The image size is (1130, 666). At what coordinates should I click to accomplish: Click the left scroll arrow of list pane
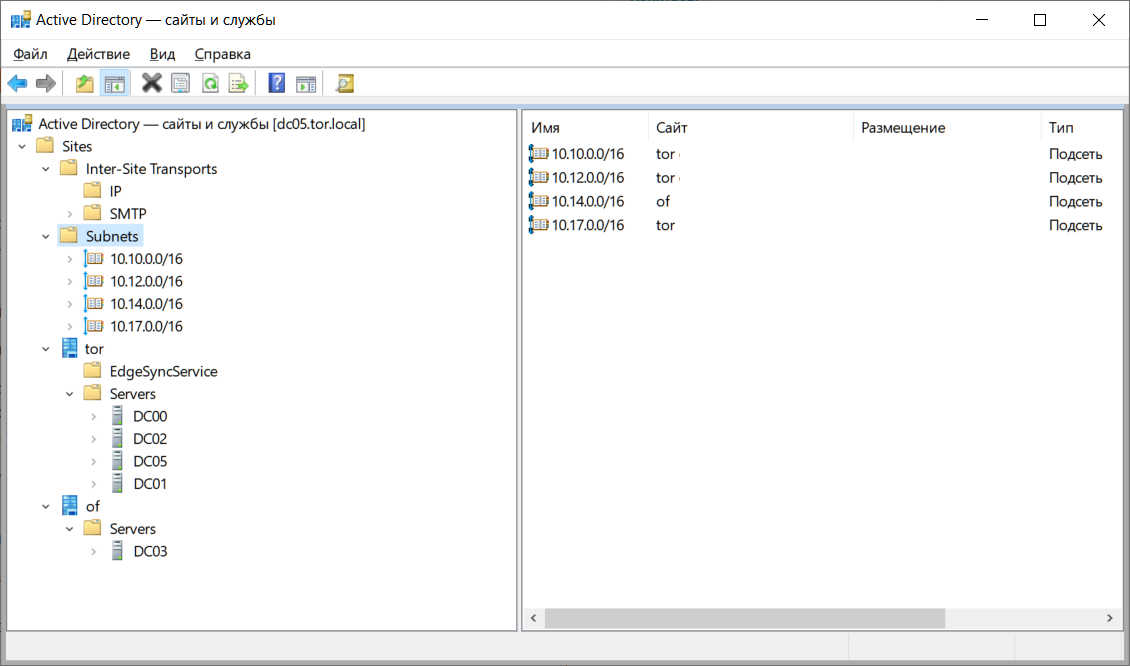534,618
